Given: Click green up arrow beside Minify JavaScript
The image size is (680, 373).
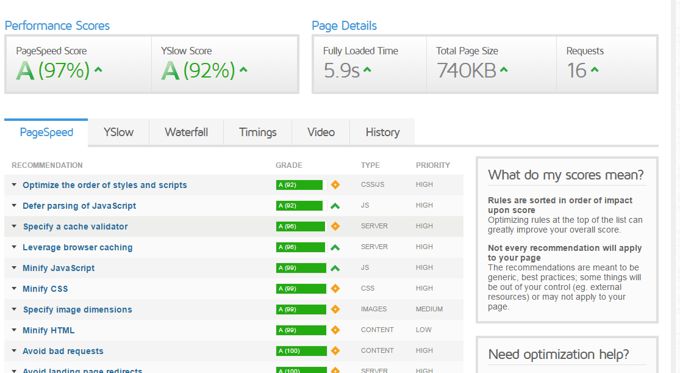Looking at the screenshot, I should (x=335, y=268).
